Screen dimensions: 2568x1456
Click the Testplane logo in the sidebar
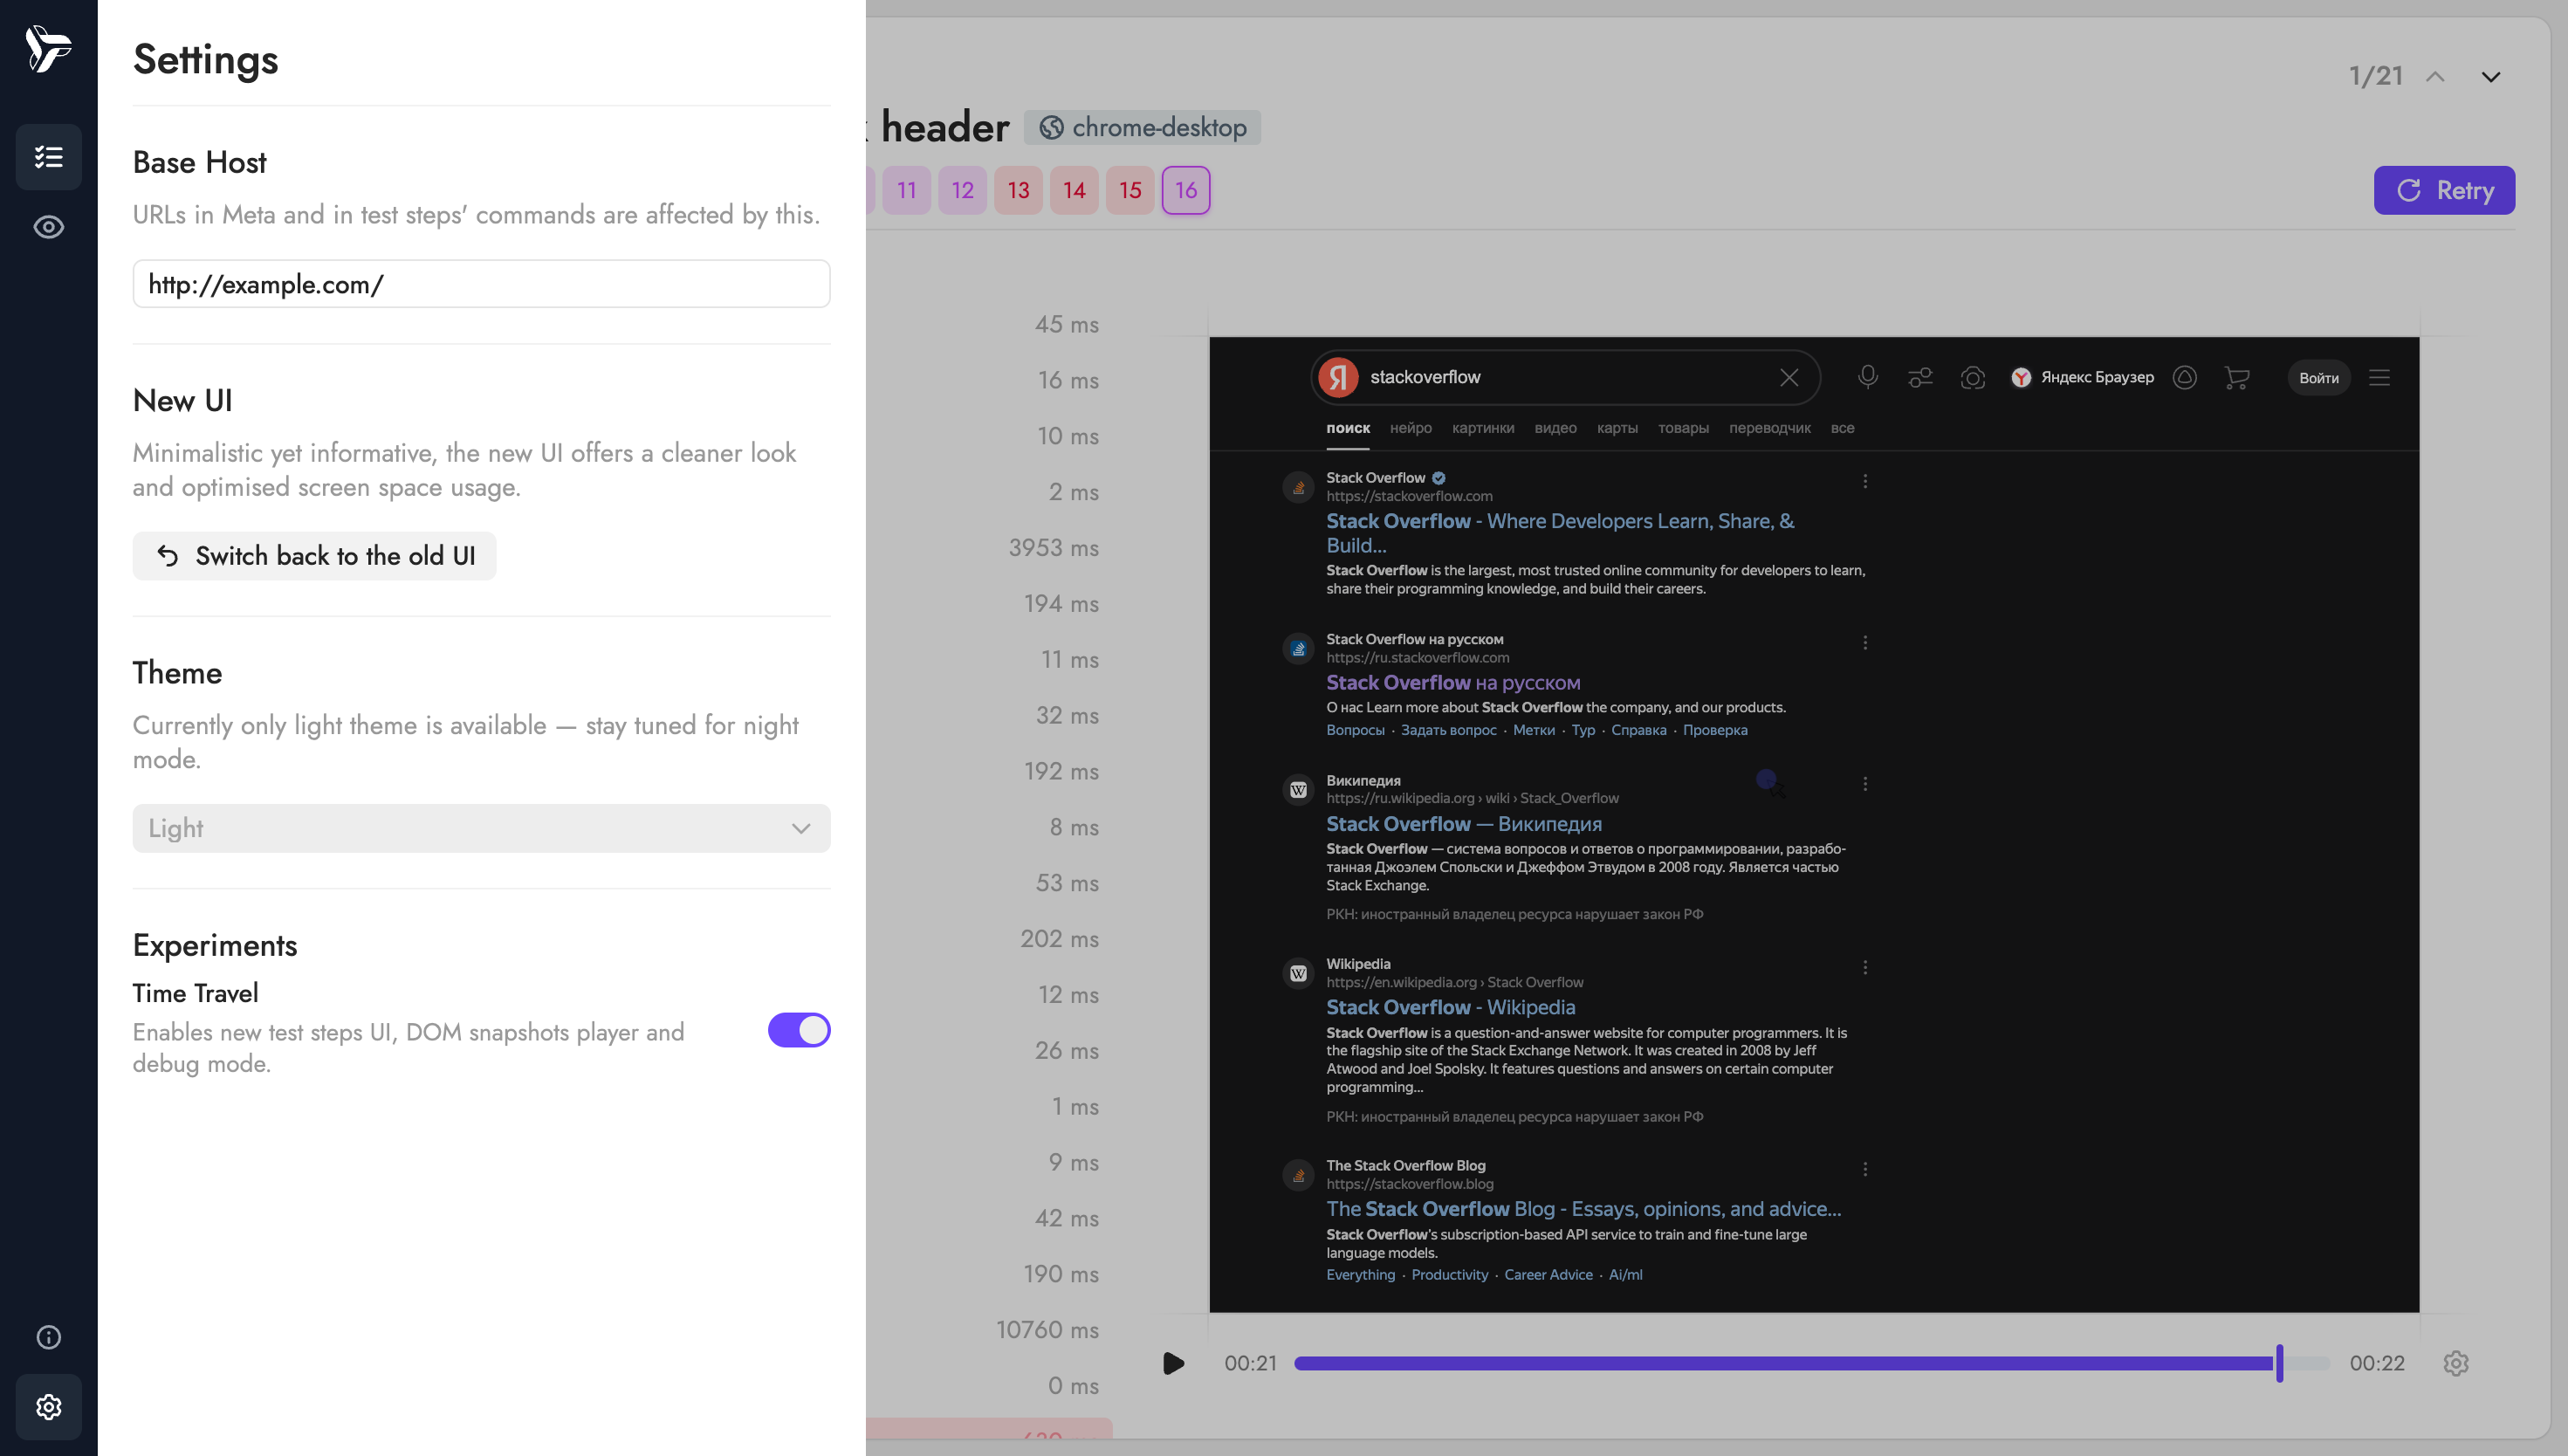(x=48, y=48)
